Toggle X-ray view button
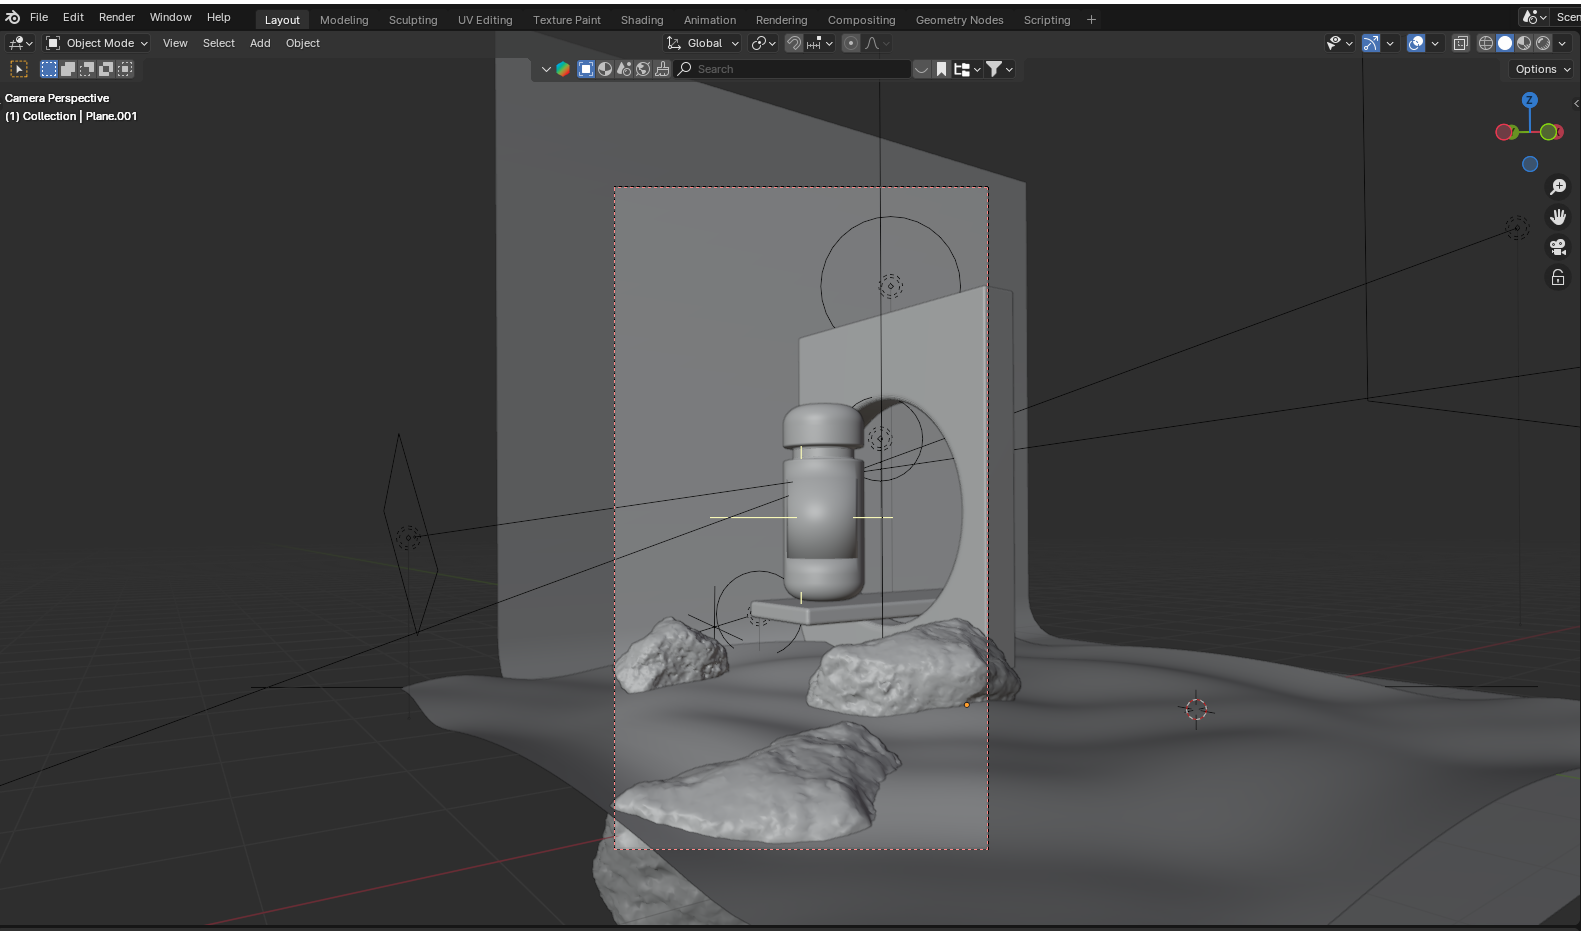This screenshot has width=1581, height=931. 1461,43
